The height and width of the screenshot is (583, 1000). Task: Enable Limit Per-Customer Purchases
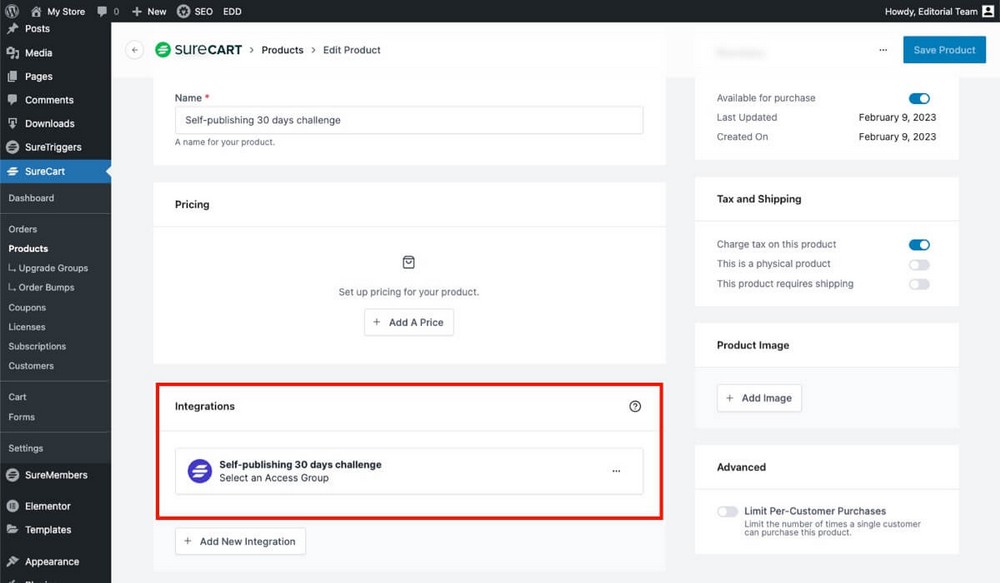coord(726,511)
